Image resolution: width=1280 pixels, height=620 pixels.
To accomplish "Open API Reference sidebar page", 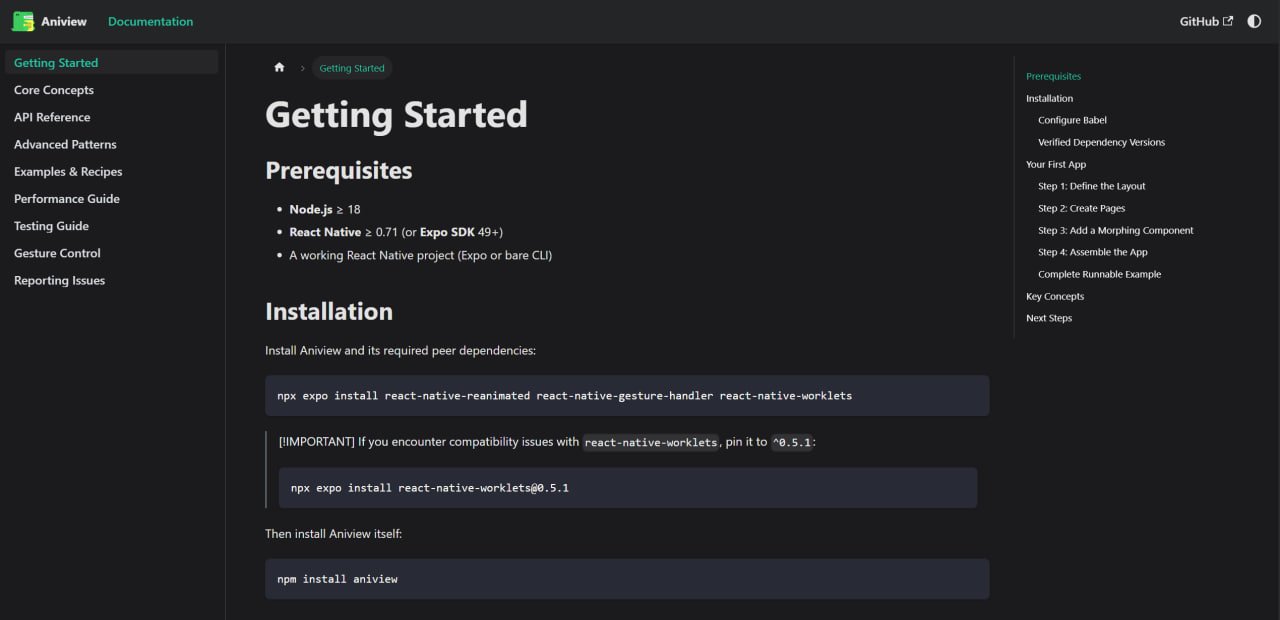I will (52, 117).
